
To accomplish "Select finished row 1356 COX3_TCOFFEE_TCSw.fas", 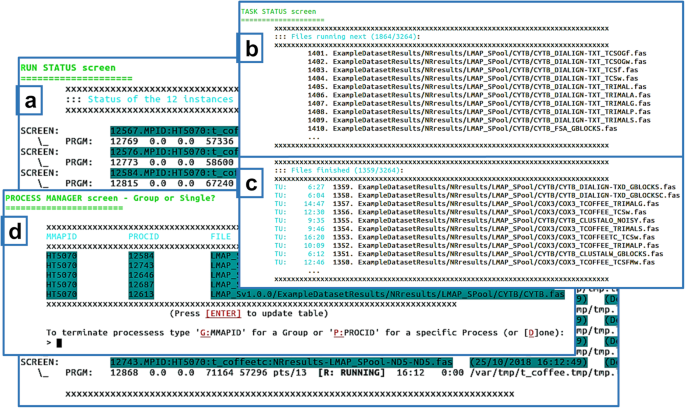I will coord(460,212).
